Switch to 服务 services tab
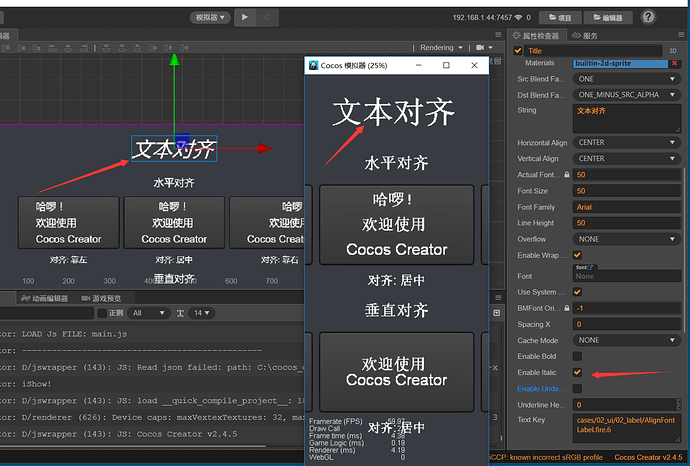Image resolution: width=690 pixels, height=466 pixels. point(585,36)
